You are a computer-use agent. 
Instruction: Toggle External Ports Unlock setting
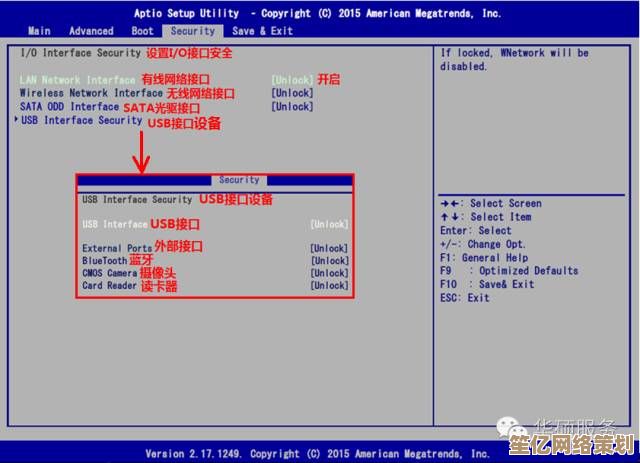point(329,248)
